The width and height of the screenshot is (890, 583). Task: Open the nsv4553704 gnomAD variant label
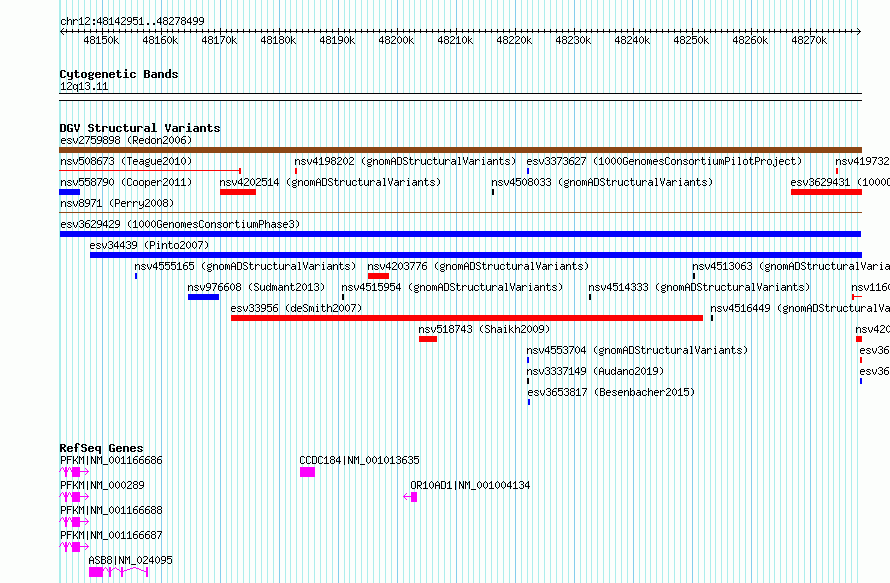637,350
